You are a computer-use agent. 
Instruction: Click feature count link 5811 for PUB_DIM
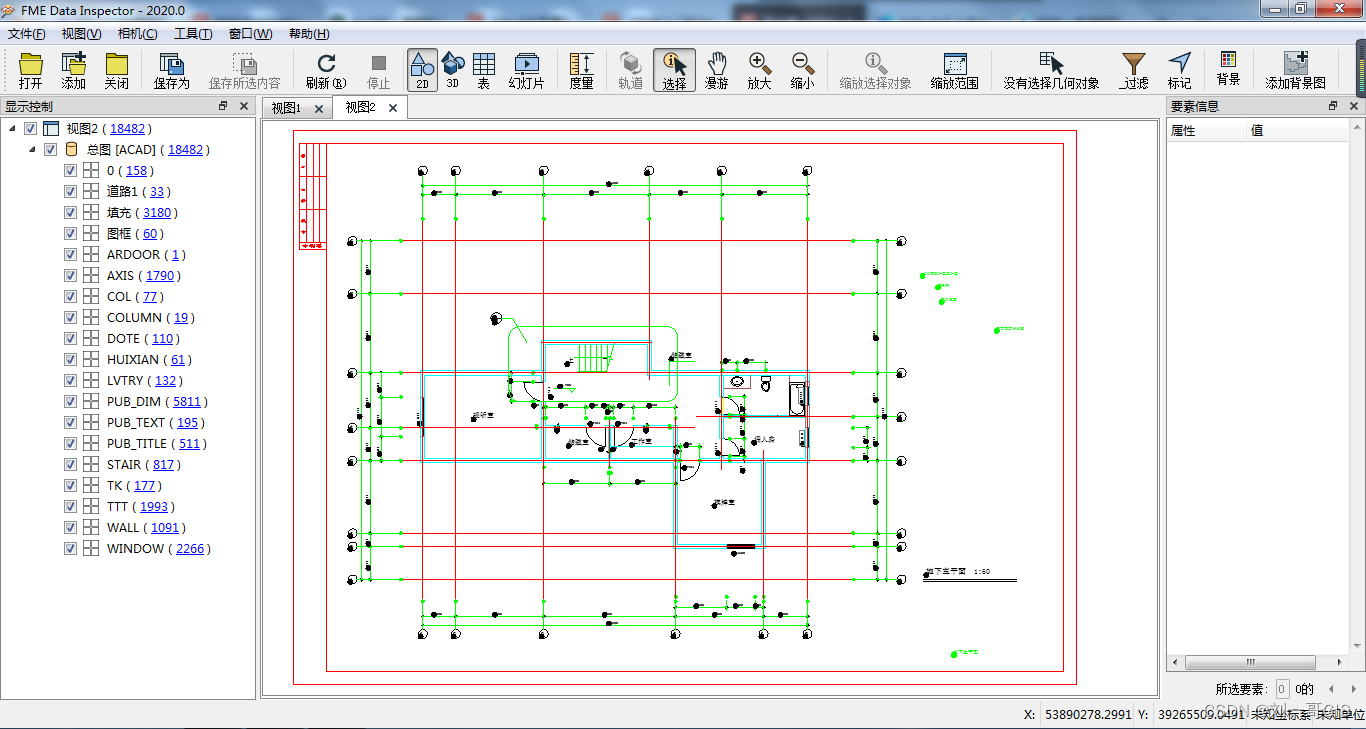[187, 401]
